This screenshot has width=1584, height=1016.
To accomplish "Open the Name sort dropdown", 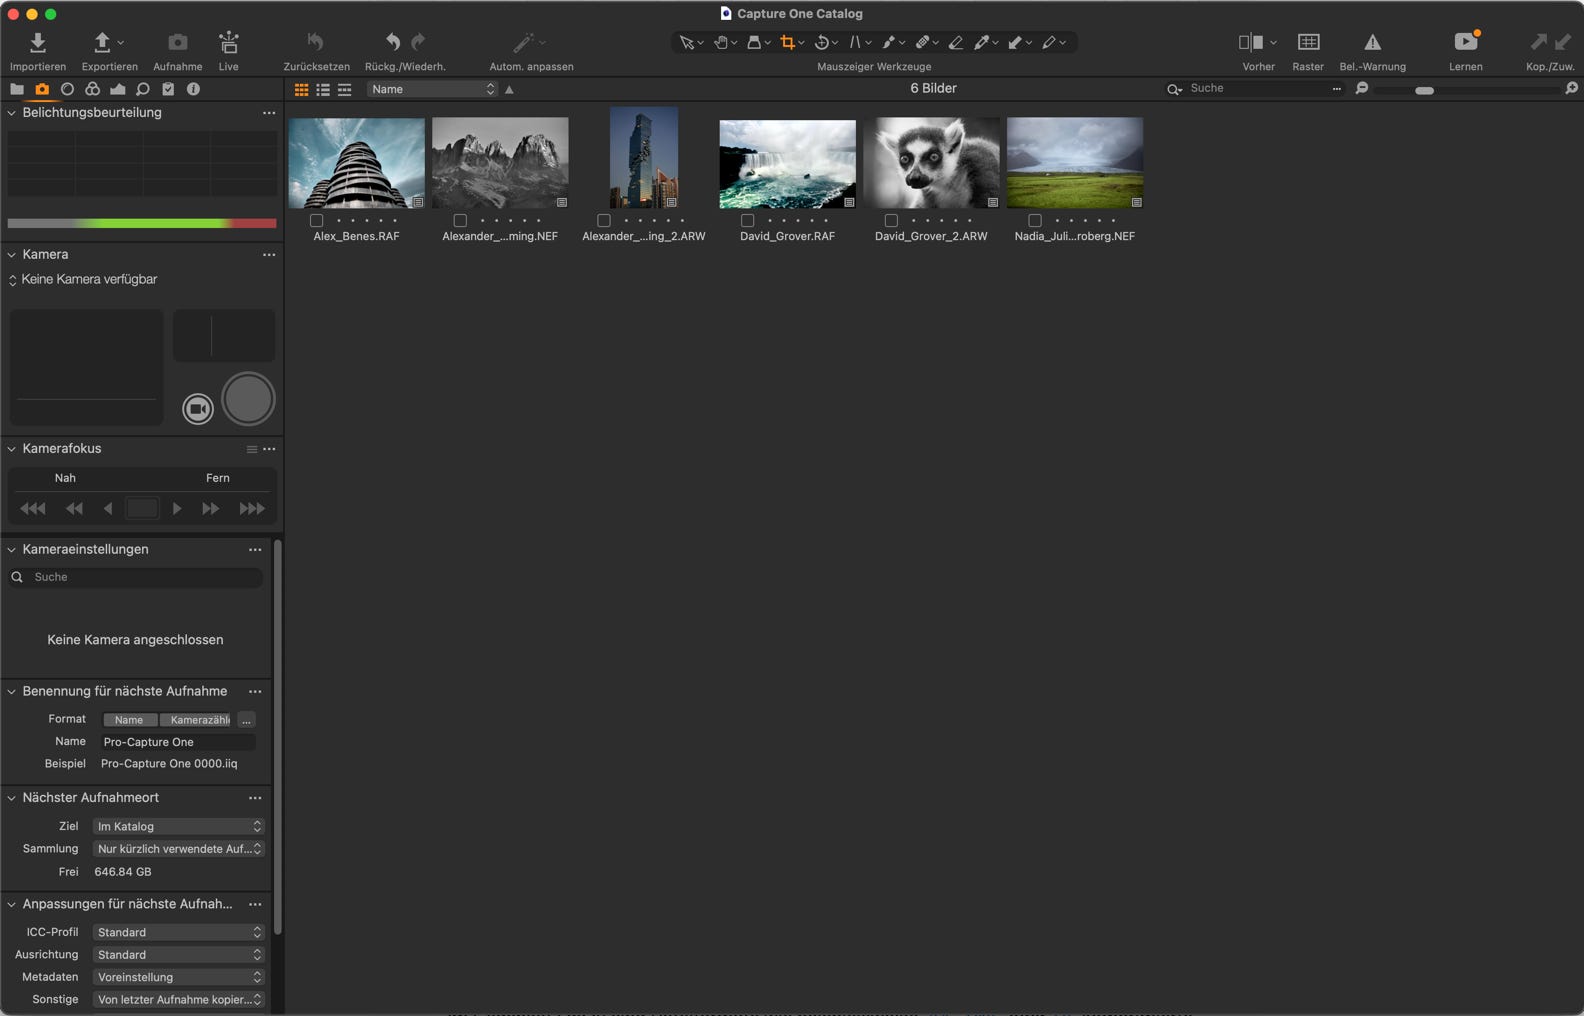I will (x=432, y=89).
